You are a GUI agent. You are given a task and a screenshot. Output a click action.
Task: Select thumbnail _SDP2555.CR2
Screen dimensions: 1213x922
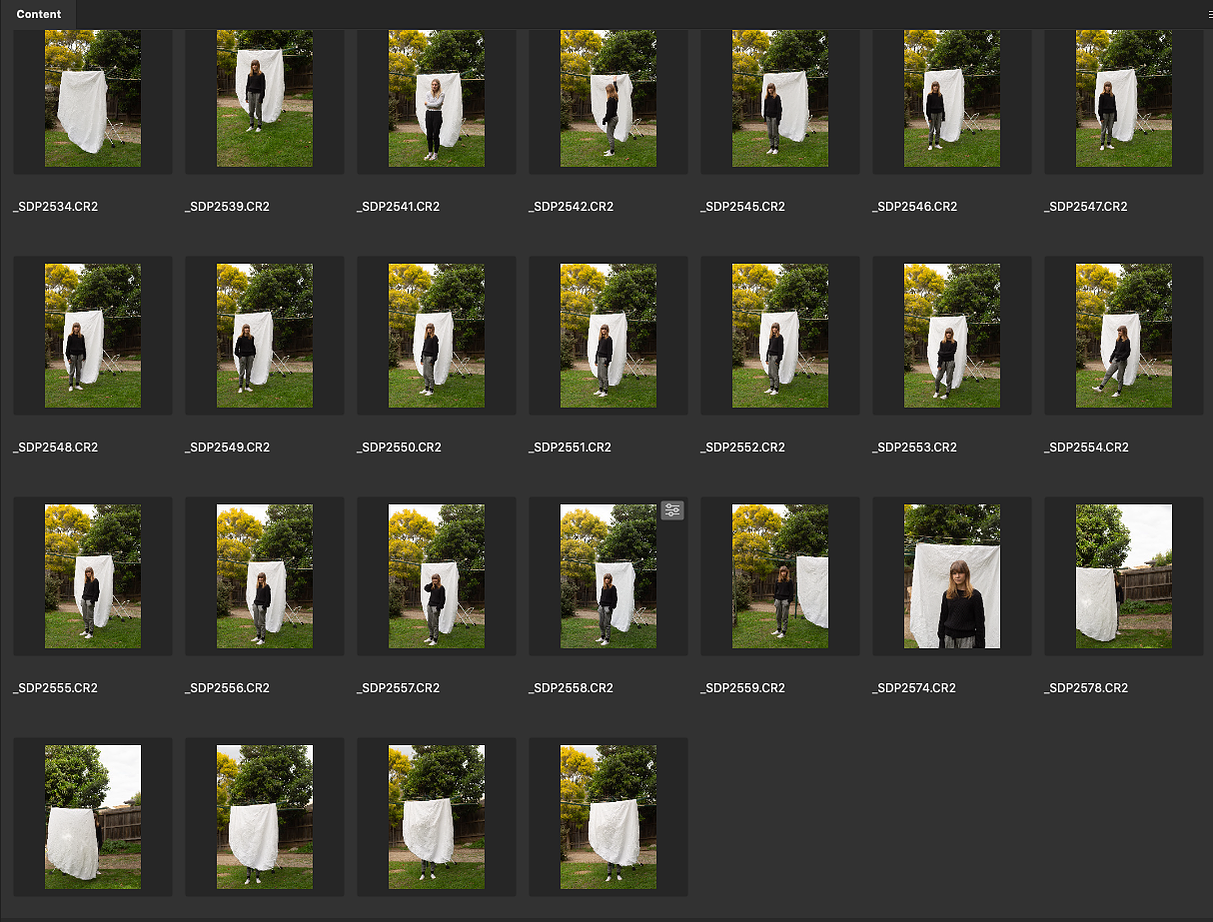(x=93, y=576)
